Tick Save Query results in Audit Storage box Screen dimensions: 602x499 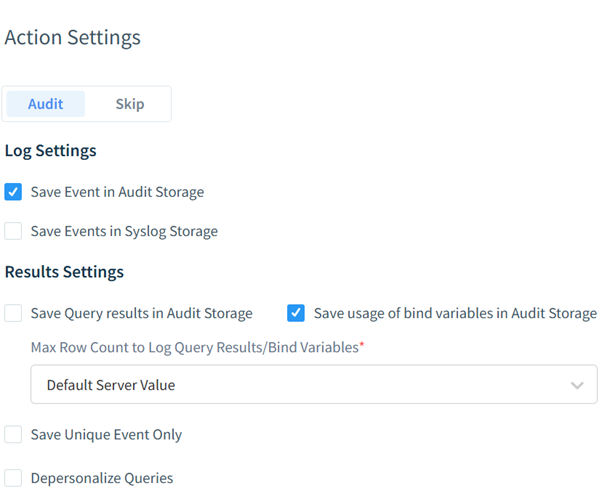pyautogui.click(x=13, y=313)
